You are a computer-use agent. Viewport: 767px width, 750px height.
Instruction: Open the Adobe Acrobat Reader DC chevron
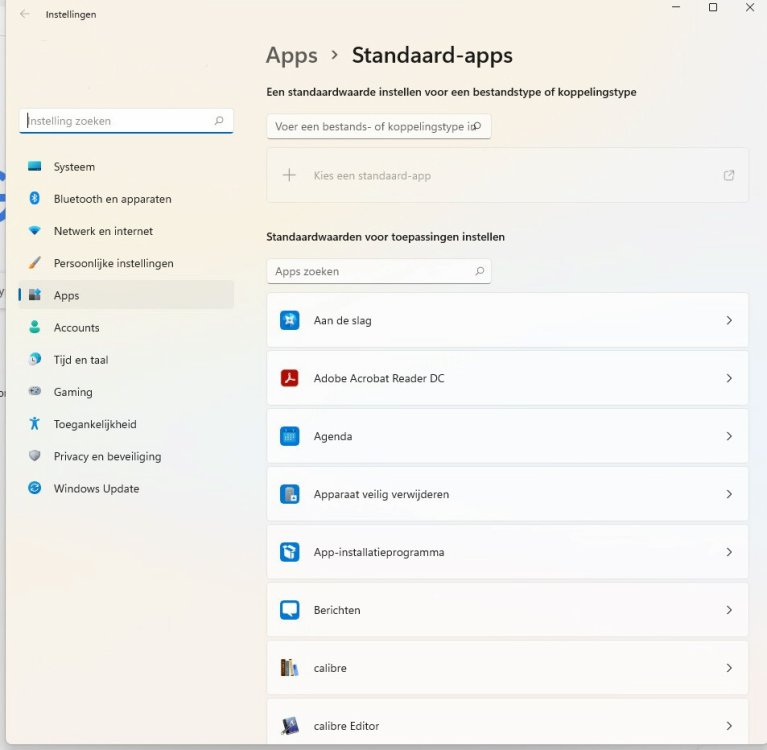[729, 378]
